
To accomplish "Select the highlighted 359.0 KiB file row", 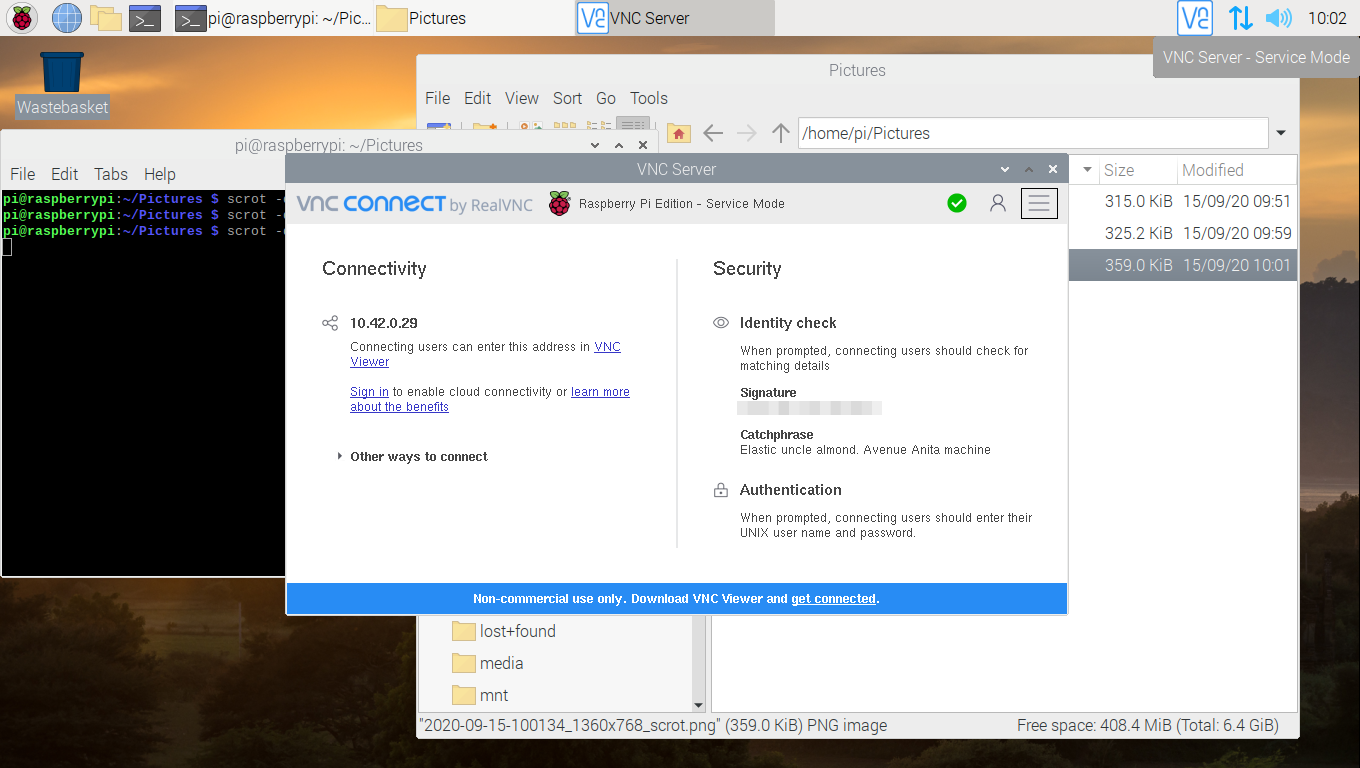I will coord(1182,265).
